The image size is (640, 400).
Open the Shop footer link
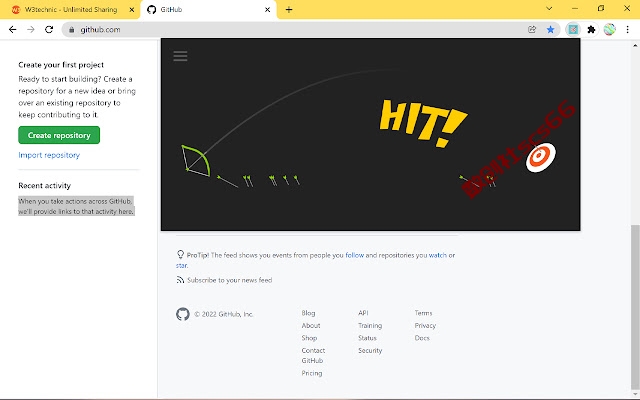pos(309,338)
